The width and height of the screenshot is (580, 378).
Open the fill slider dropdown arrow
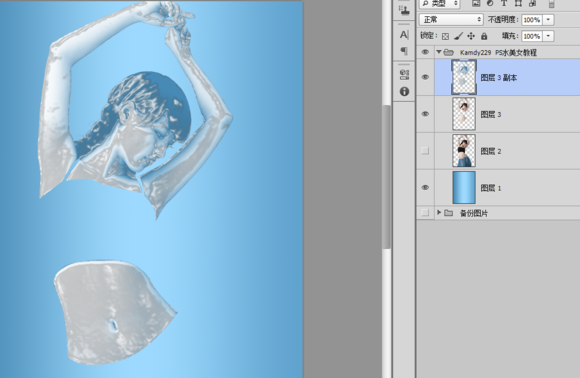point(548,36)
